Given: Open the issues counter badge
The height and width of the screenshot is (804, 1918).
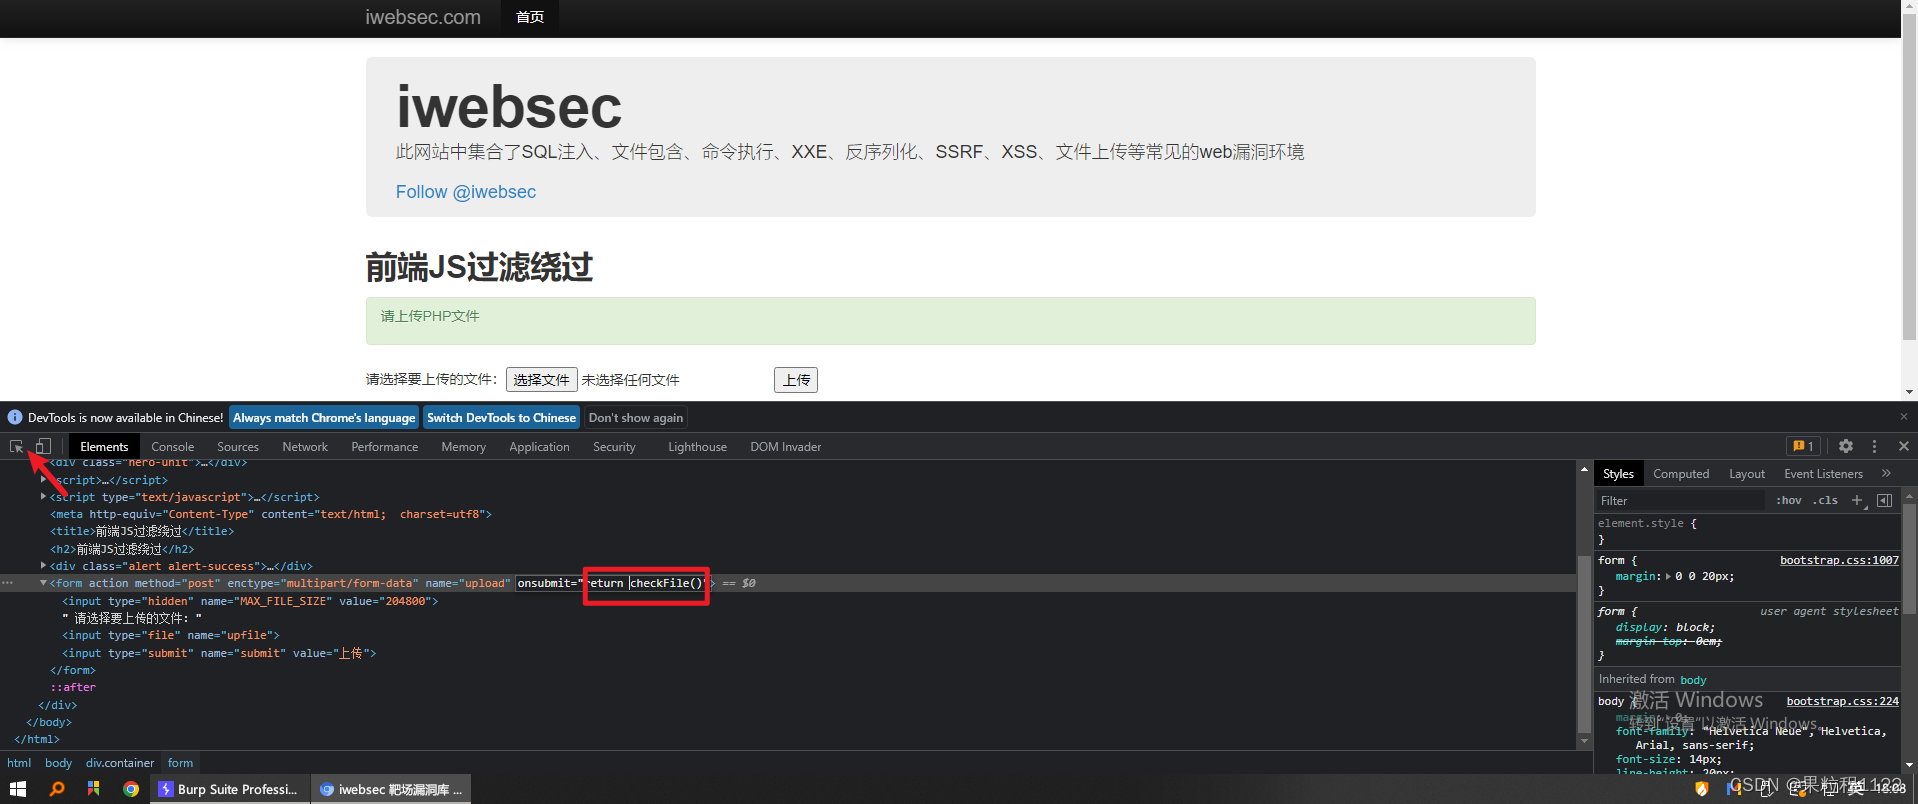Looking at the screenshot, I should (1803, 446).
